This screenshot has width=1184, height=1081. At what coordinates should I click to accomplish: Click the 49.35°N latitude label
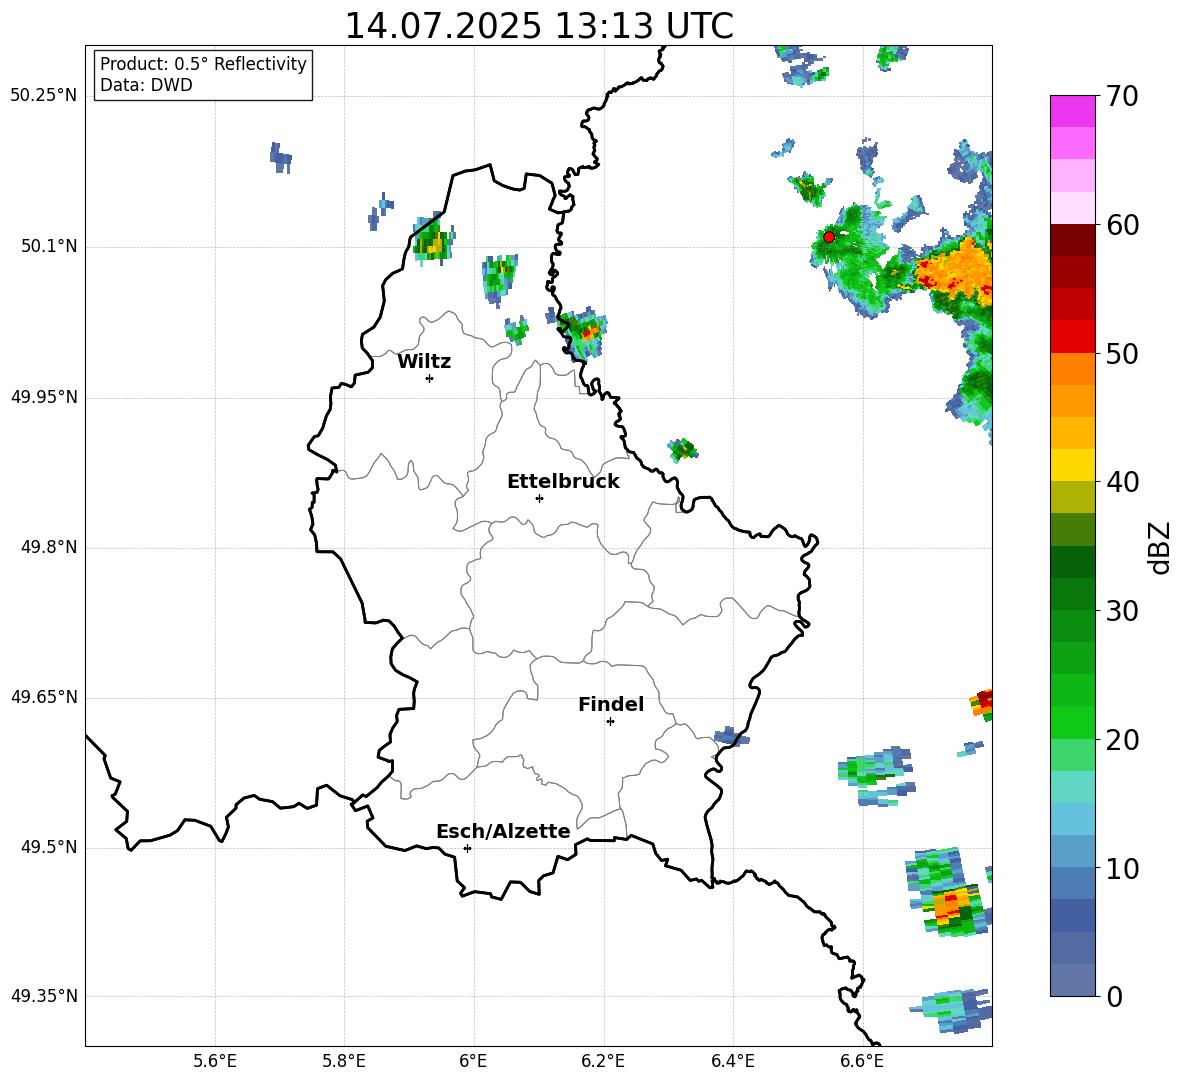point(44,996)
